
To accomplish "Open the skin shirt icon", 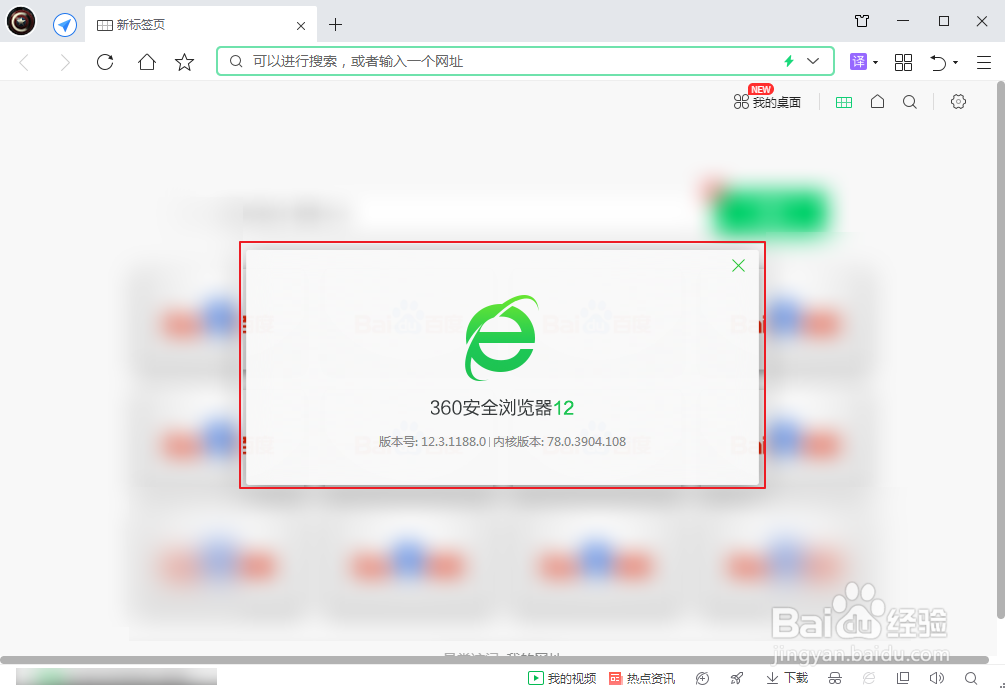I will [x=862, y=21].
